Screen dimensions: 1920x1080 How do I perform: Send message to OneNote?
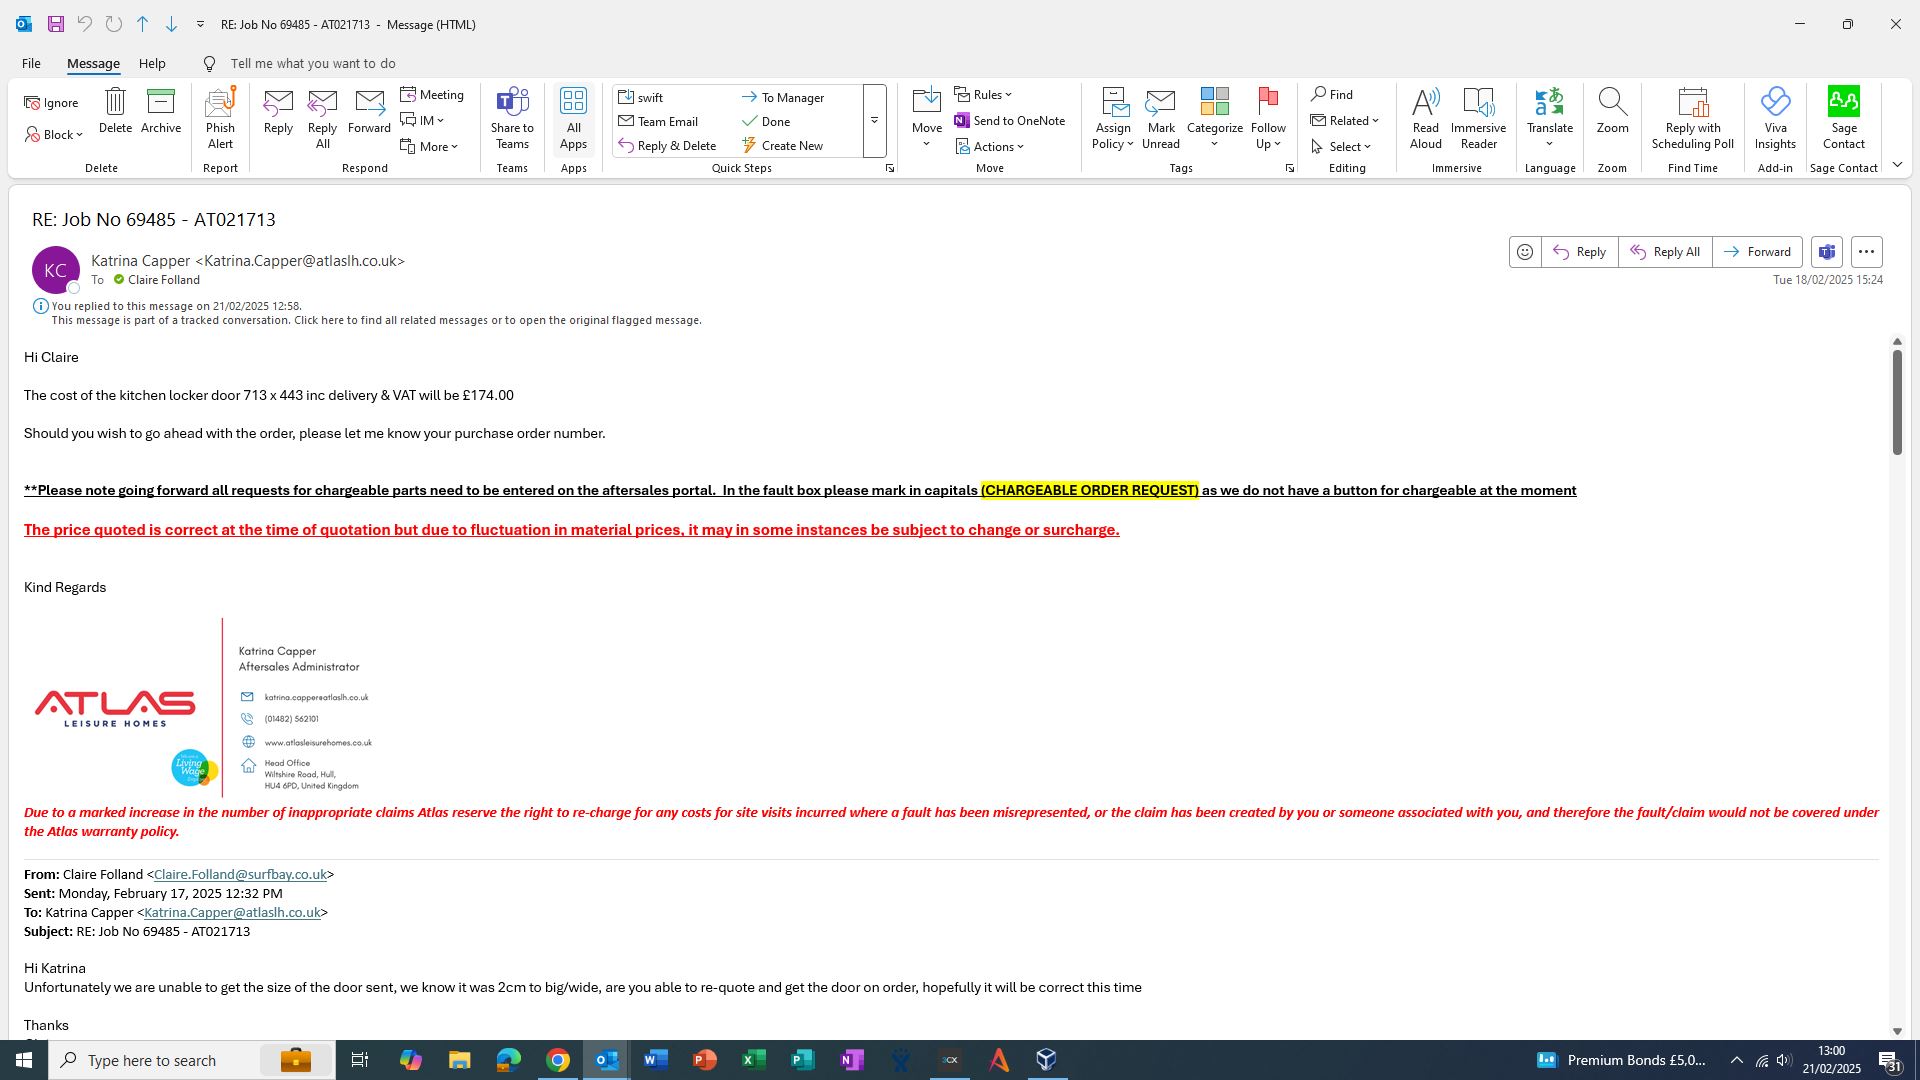tap(1010, 121)
